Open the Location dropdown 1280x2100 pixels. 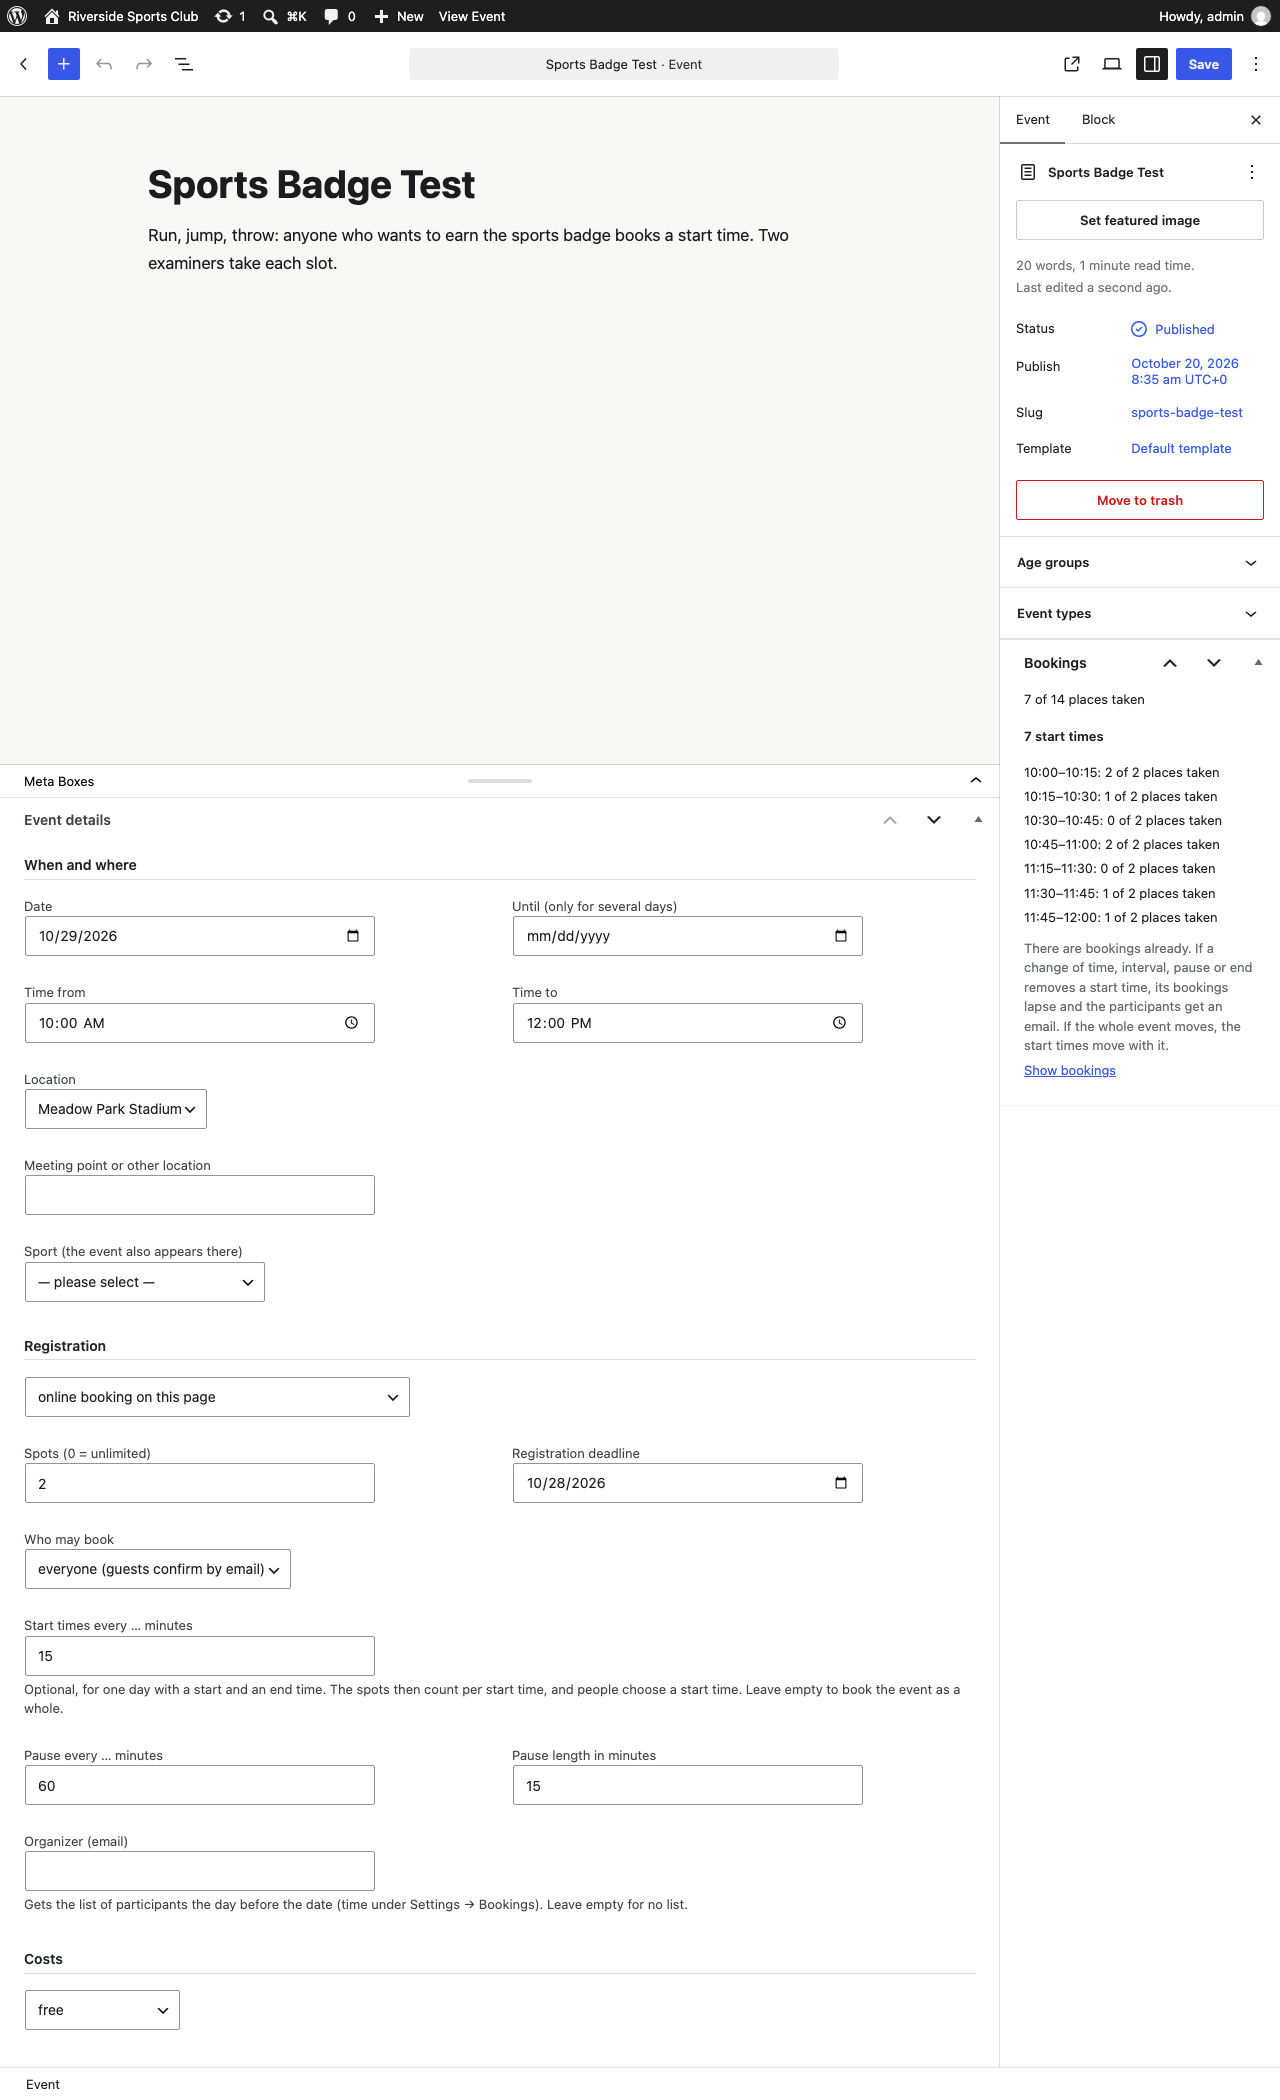pos(116,1109)
